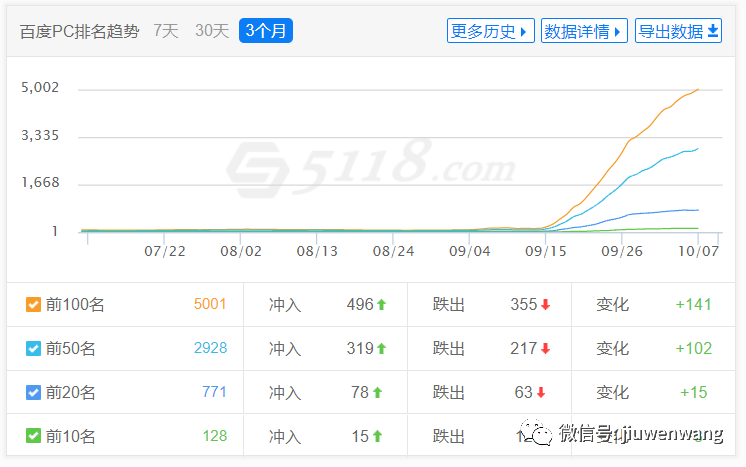
Task: Click 冲入 label in 前100名 row
Action: tap(285, 304)
